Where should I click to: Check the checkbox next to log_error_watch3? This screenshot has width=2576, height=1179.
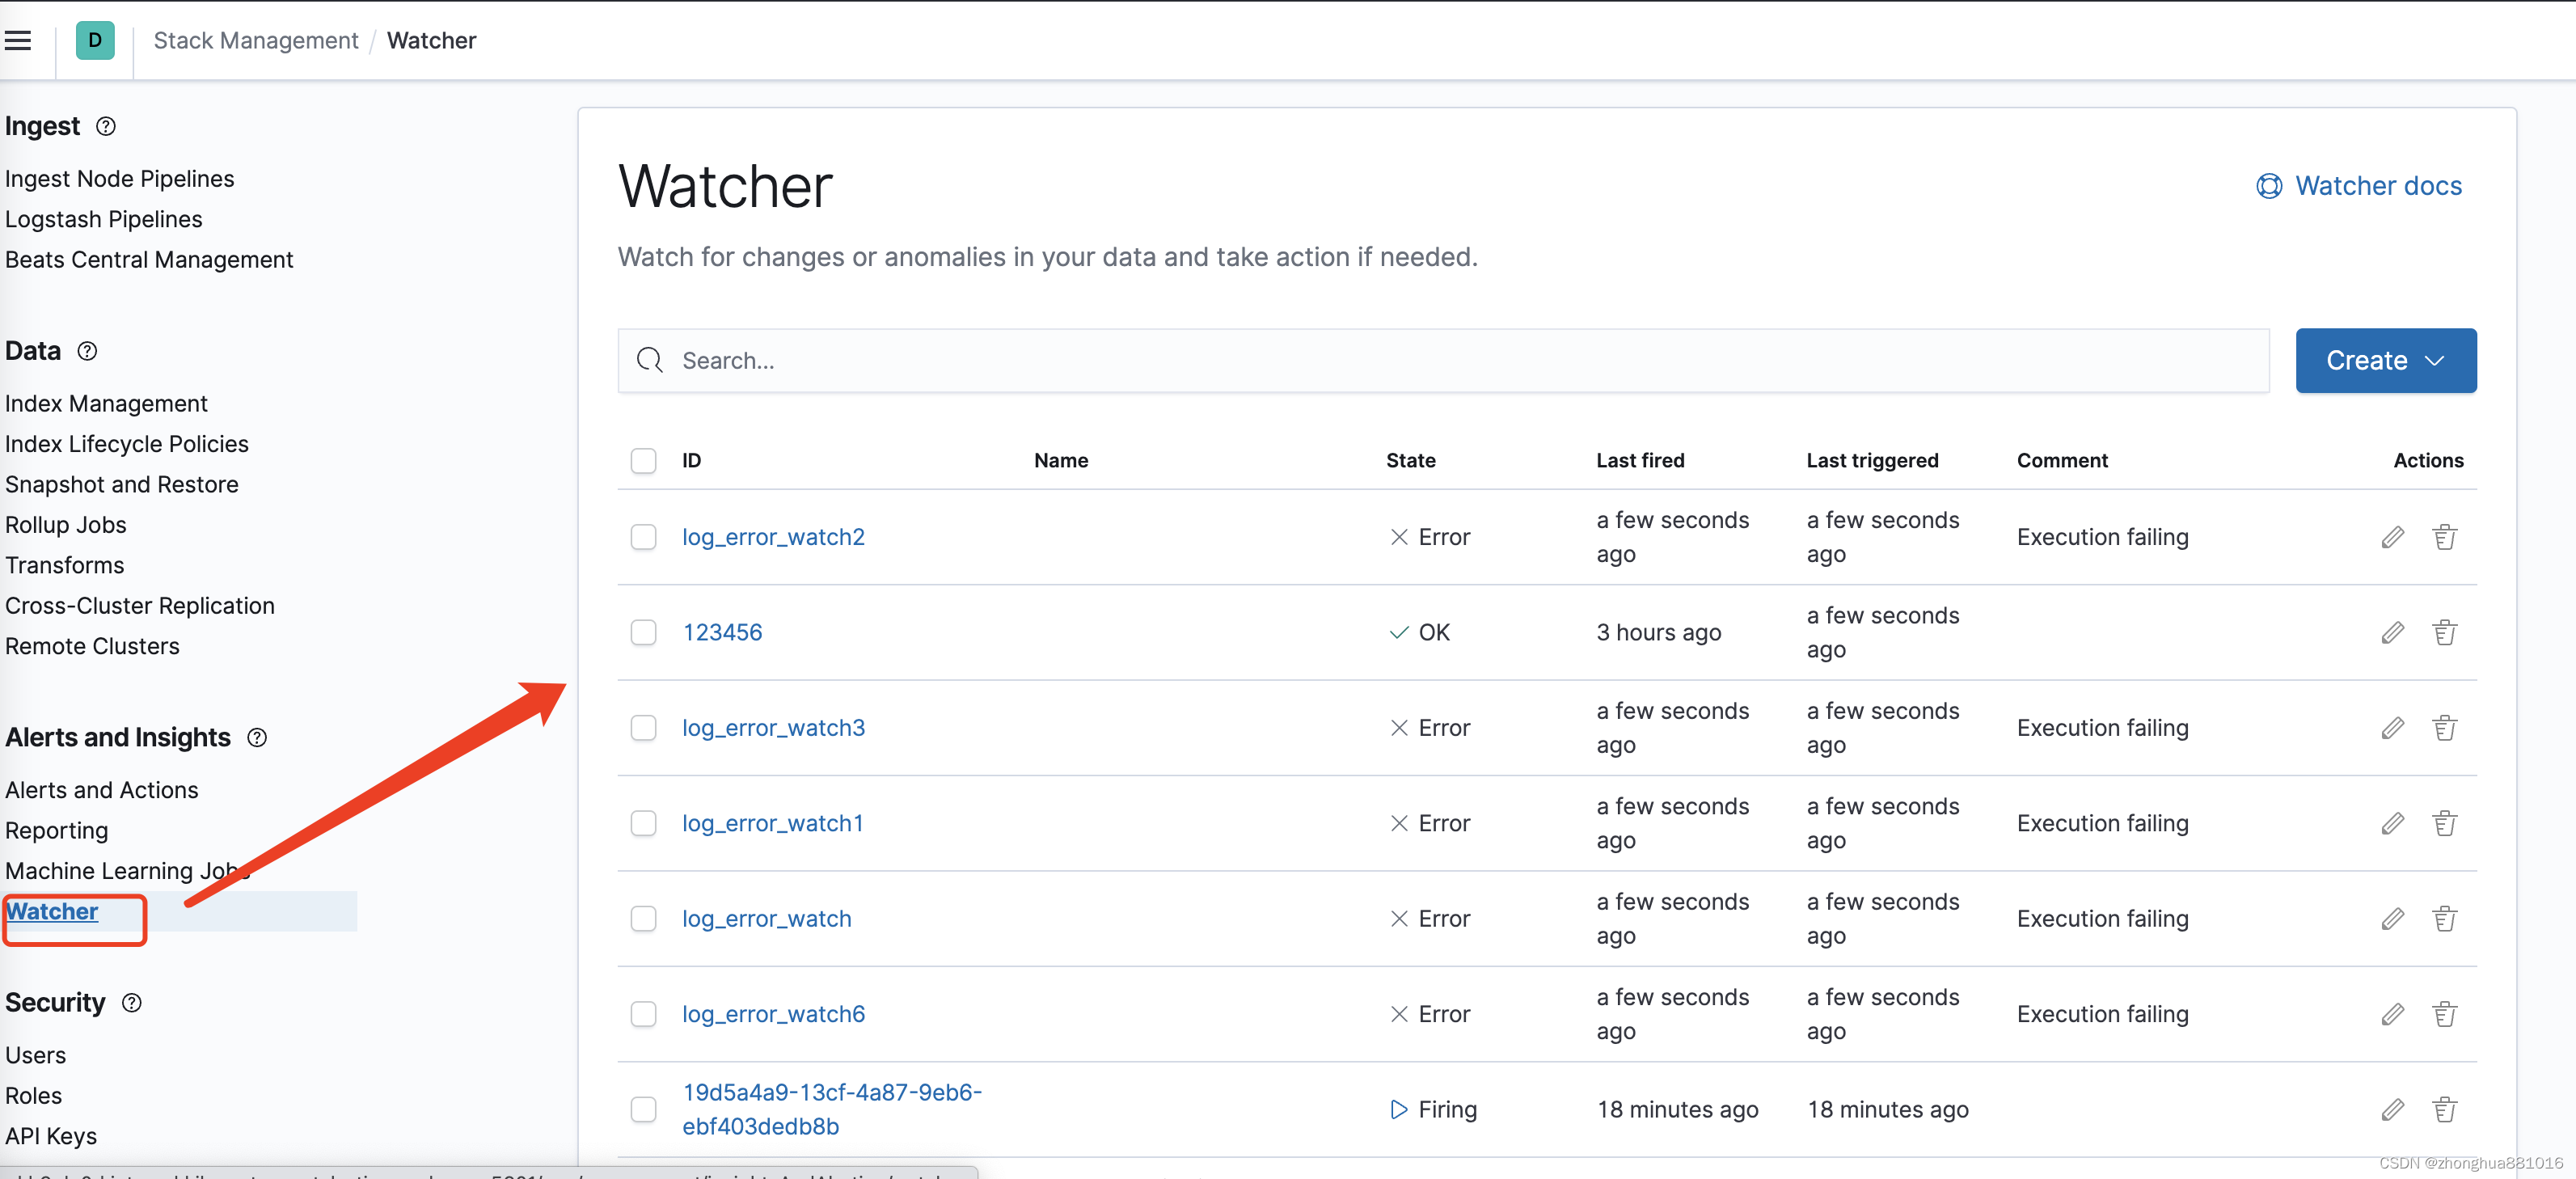(x=643, y=728)
